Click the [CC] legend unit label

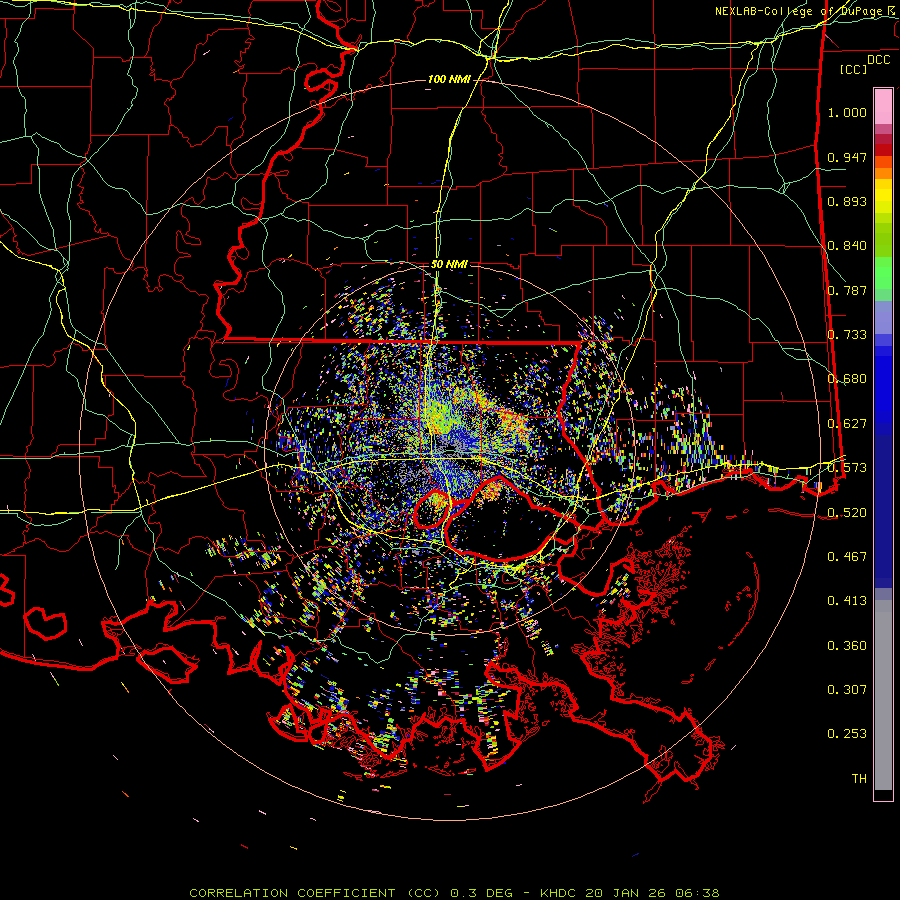[x=854, y=69]
